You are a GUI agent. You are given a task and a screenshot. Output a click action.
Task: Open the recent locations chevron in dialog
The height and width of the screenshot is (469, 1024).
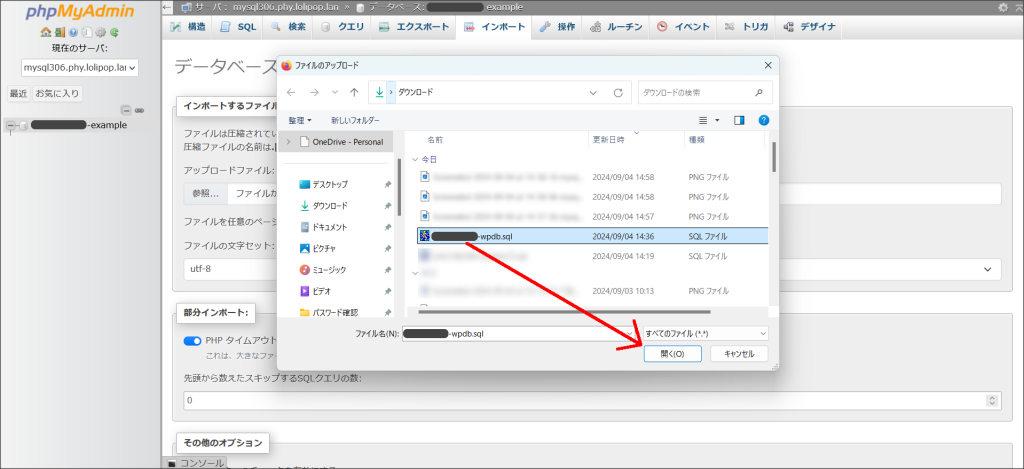tap(334, 93)
